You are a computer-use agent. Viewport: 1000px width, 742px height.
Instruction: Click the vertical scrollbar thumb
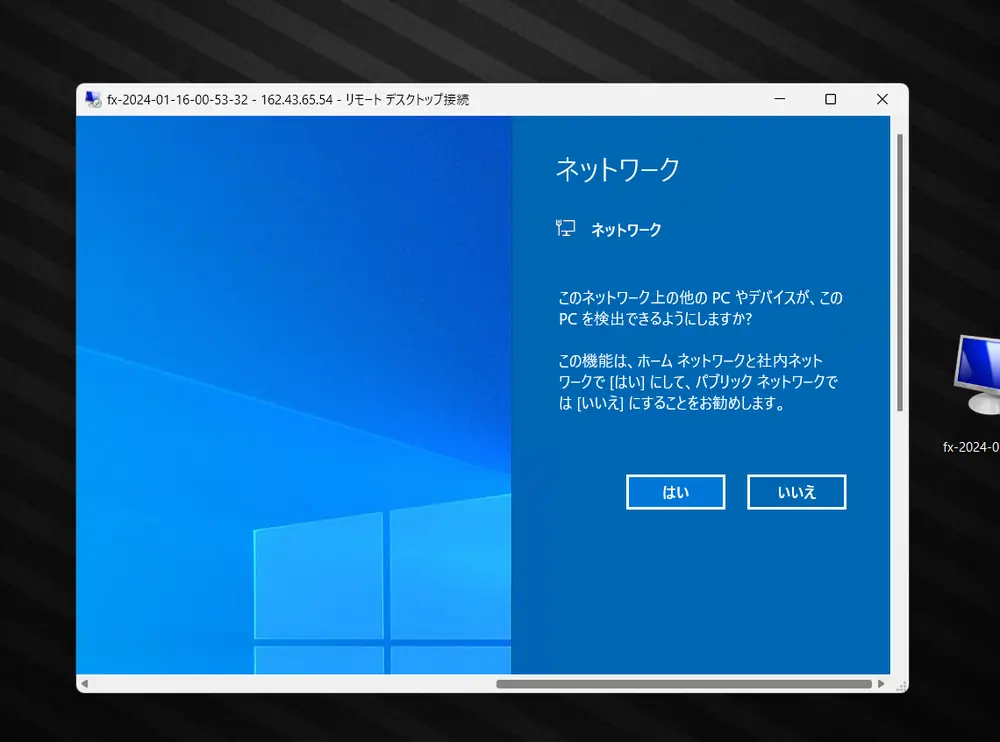[900, 270]
